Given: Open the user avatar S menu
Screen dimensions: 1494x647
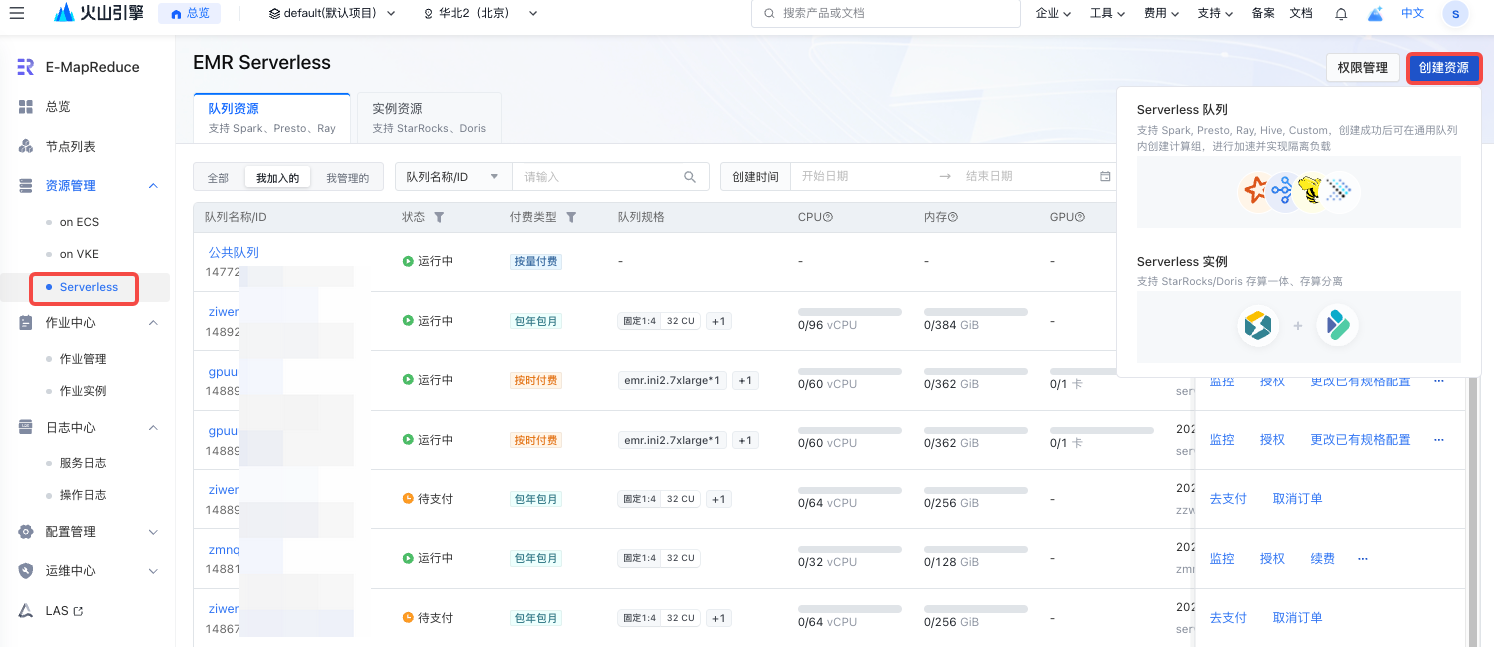Looking at the screenshot, I should click(1455, 13).
